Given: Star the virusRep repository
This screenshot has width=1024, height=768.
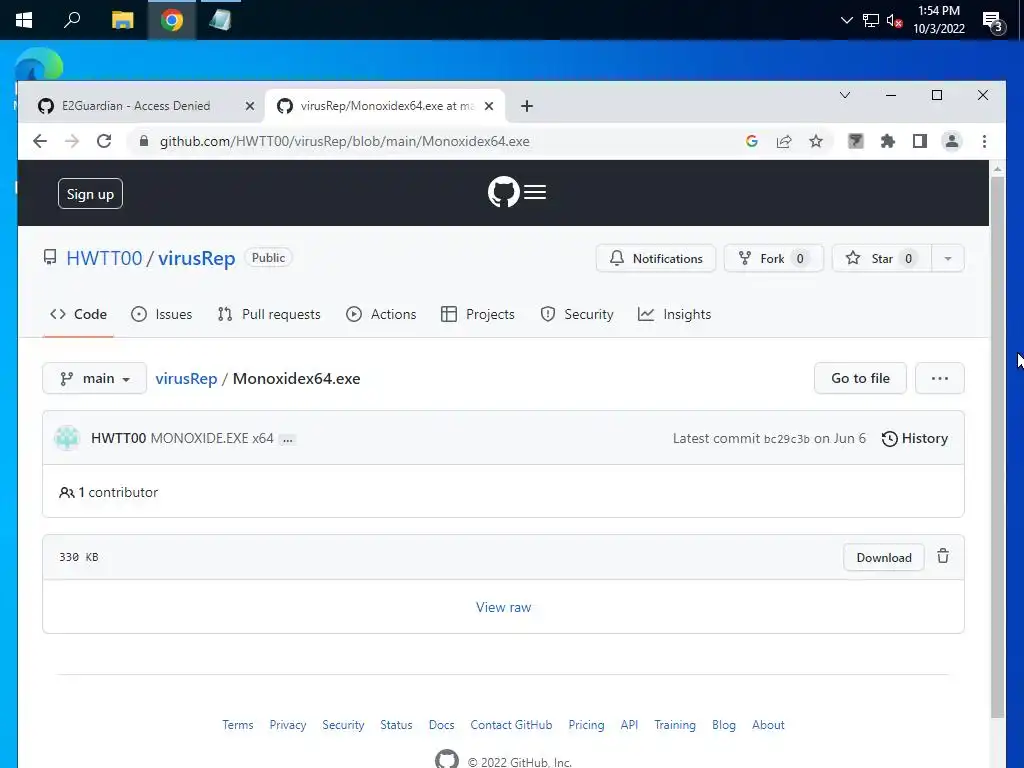Looking at the screenshot, I should (x=881, y=259).
